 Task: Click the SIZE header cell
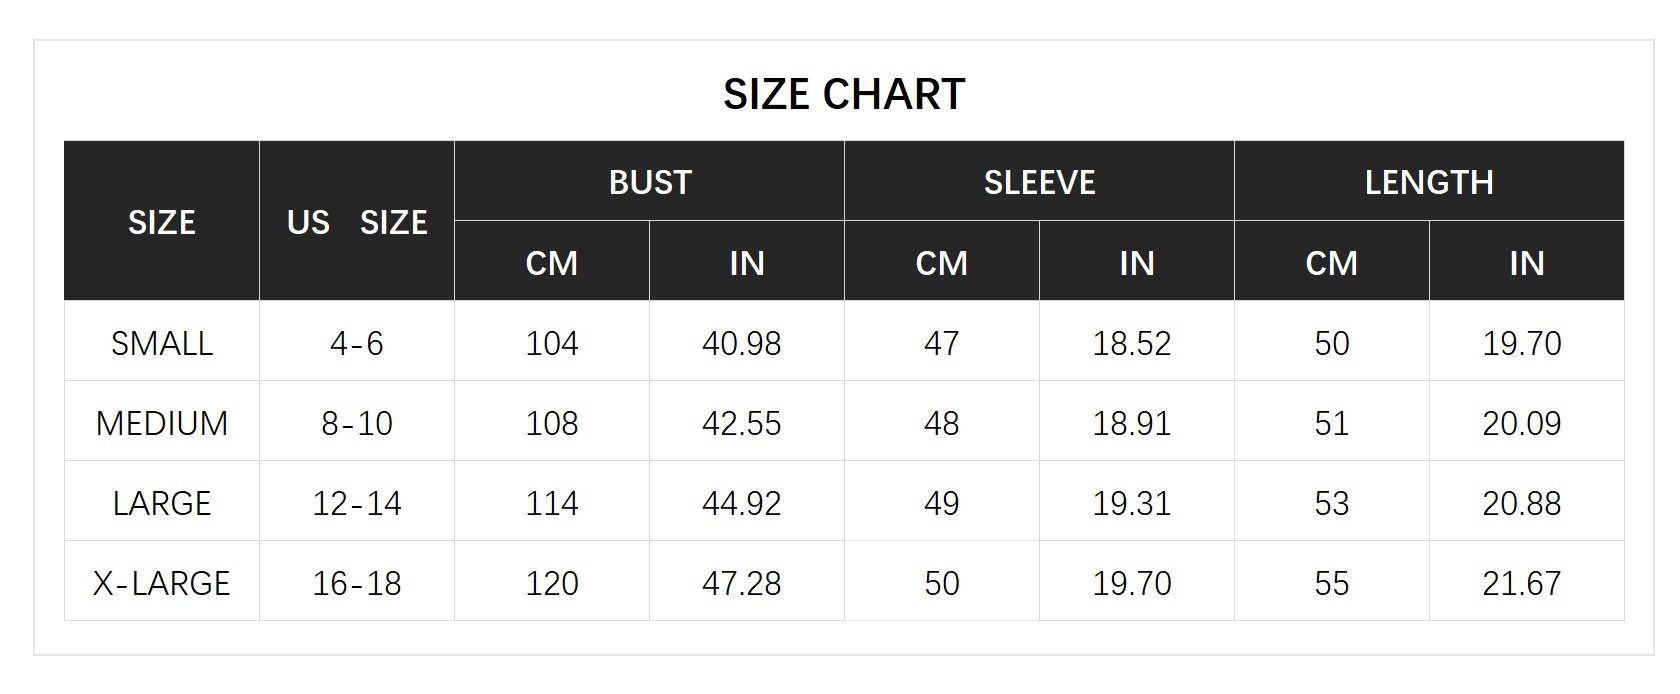click(162, 222)
